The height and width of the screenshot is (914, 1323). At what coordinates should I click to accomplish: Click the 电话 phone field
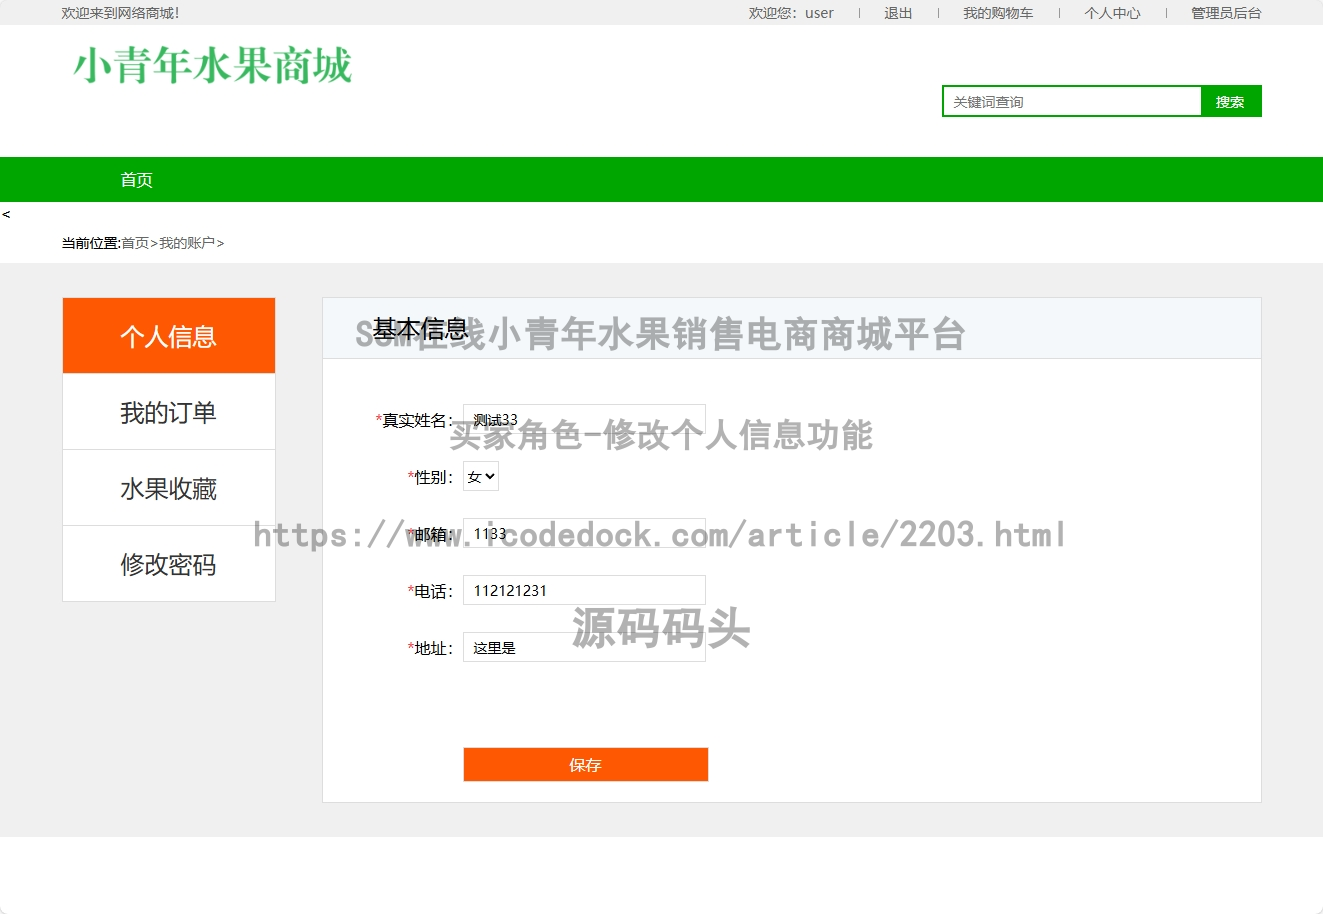point(584,590)
